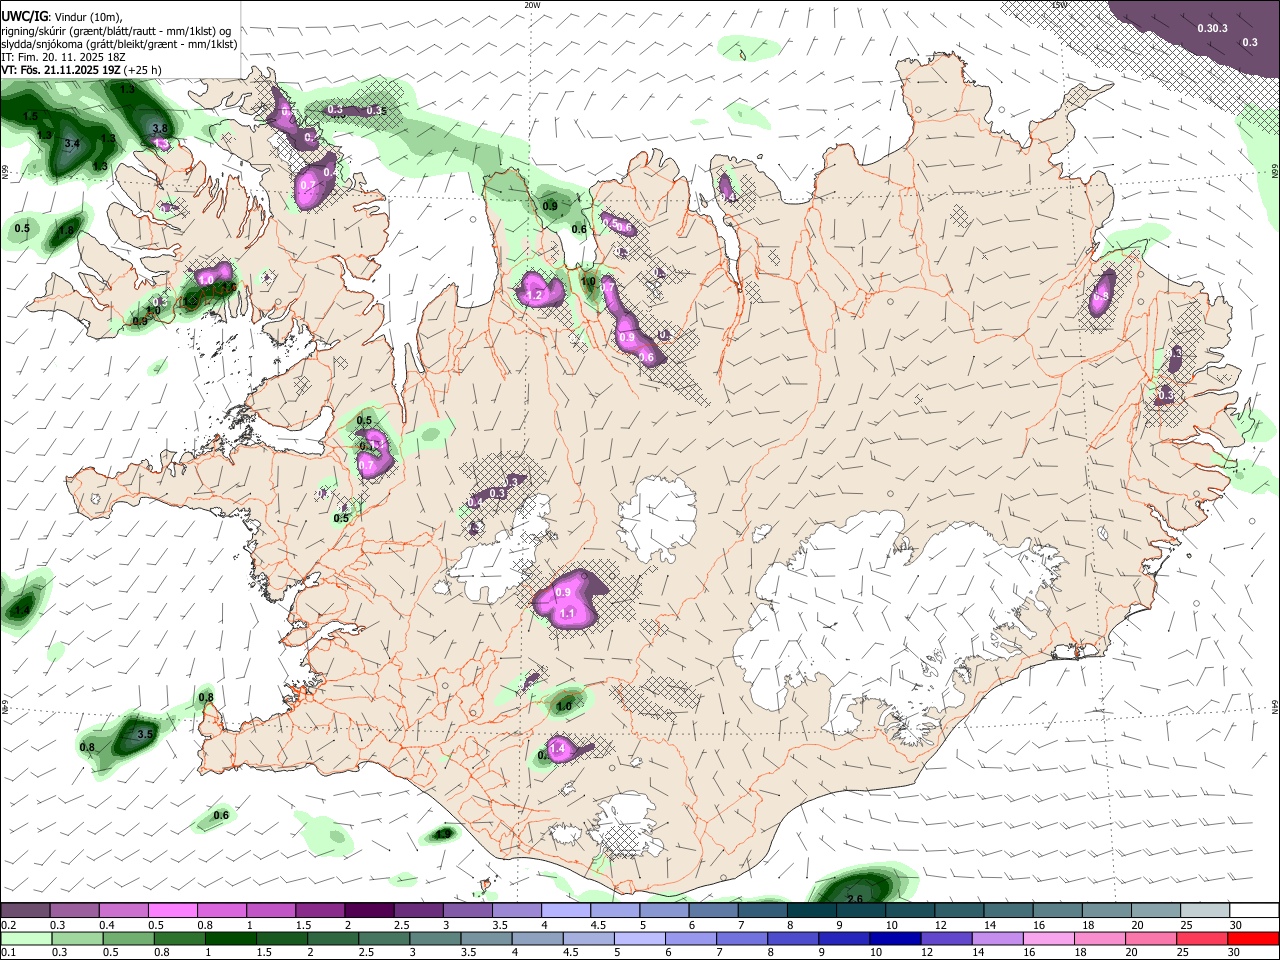Click the '2.5' label under snow scale

401,925
